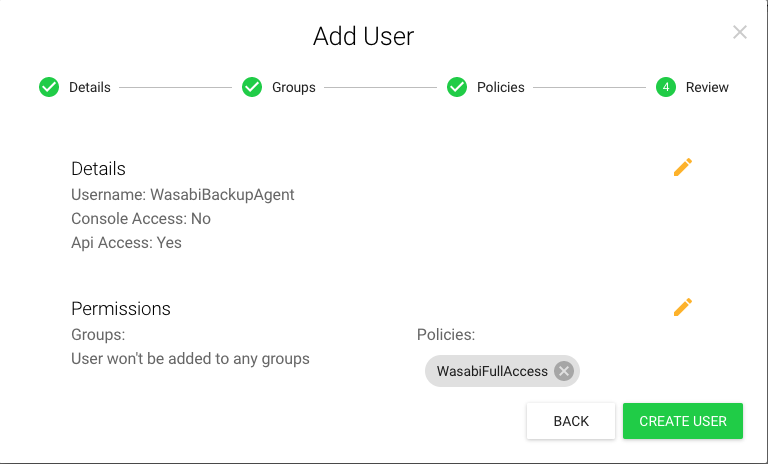Remove the WasabiFullAccess policy chip

564,371
